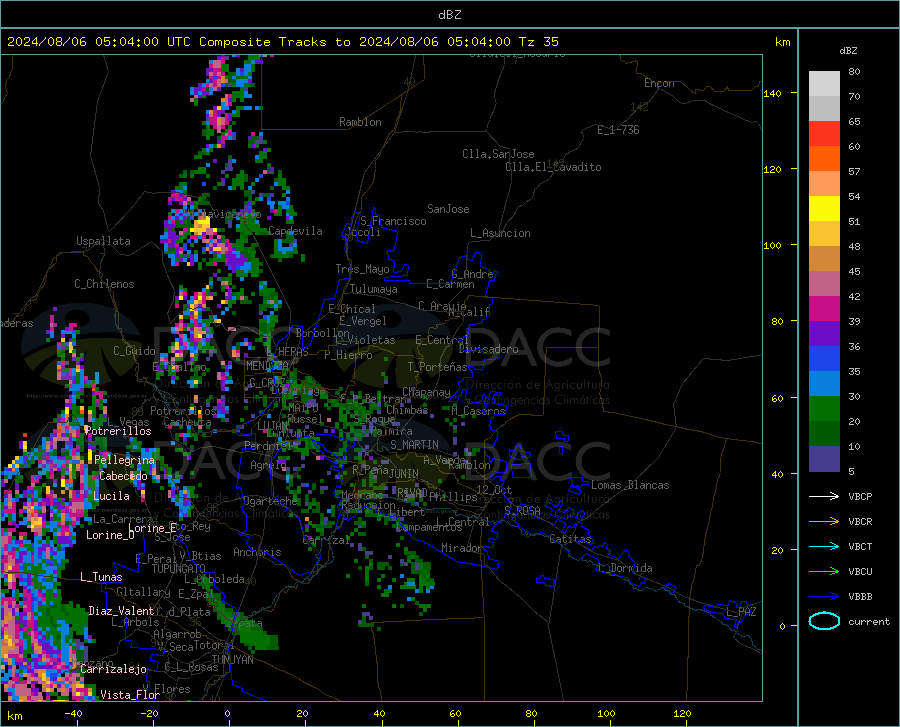Viewport: 900px width, 727px height.
Task: Click the Diaz_Valent map label
Action: pos(121,611)
